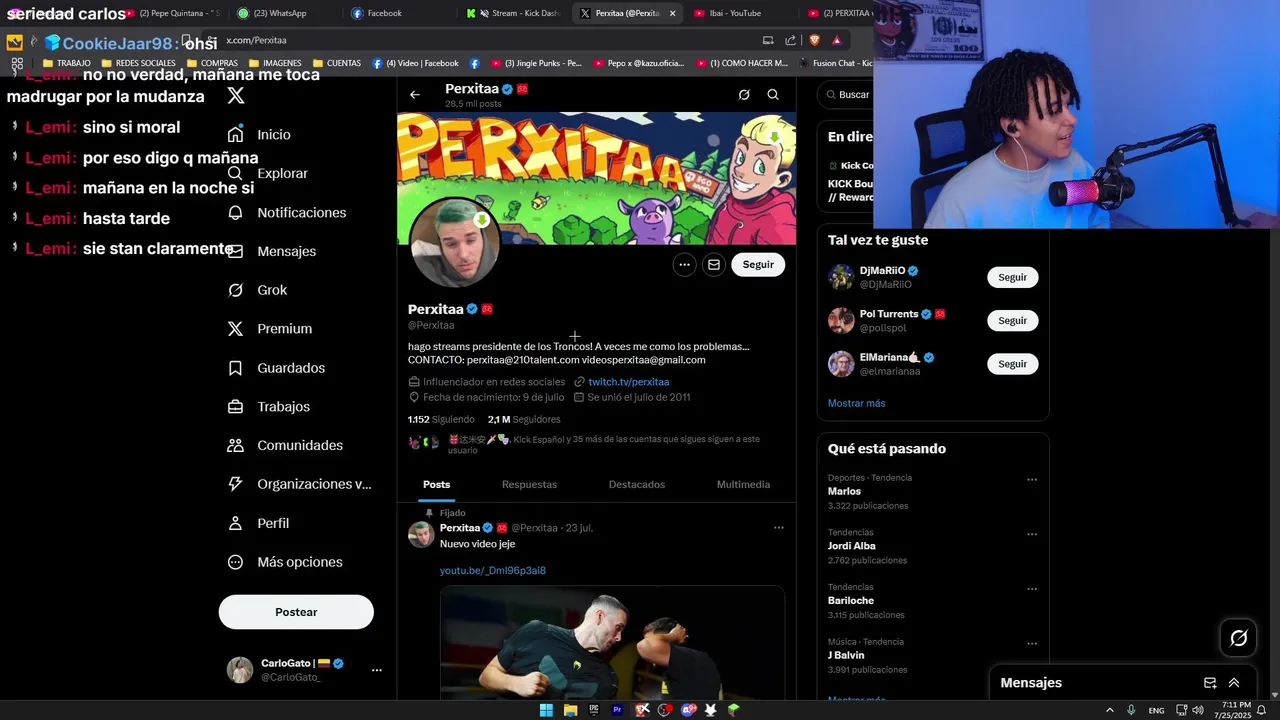Click the taskbar volume icon

pyautogui.click(x=1198, y=710)
